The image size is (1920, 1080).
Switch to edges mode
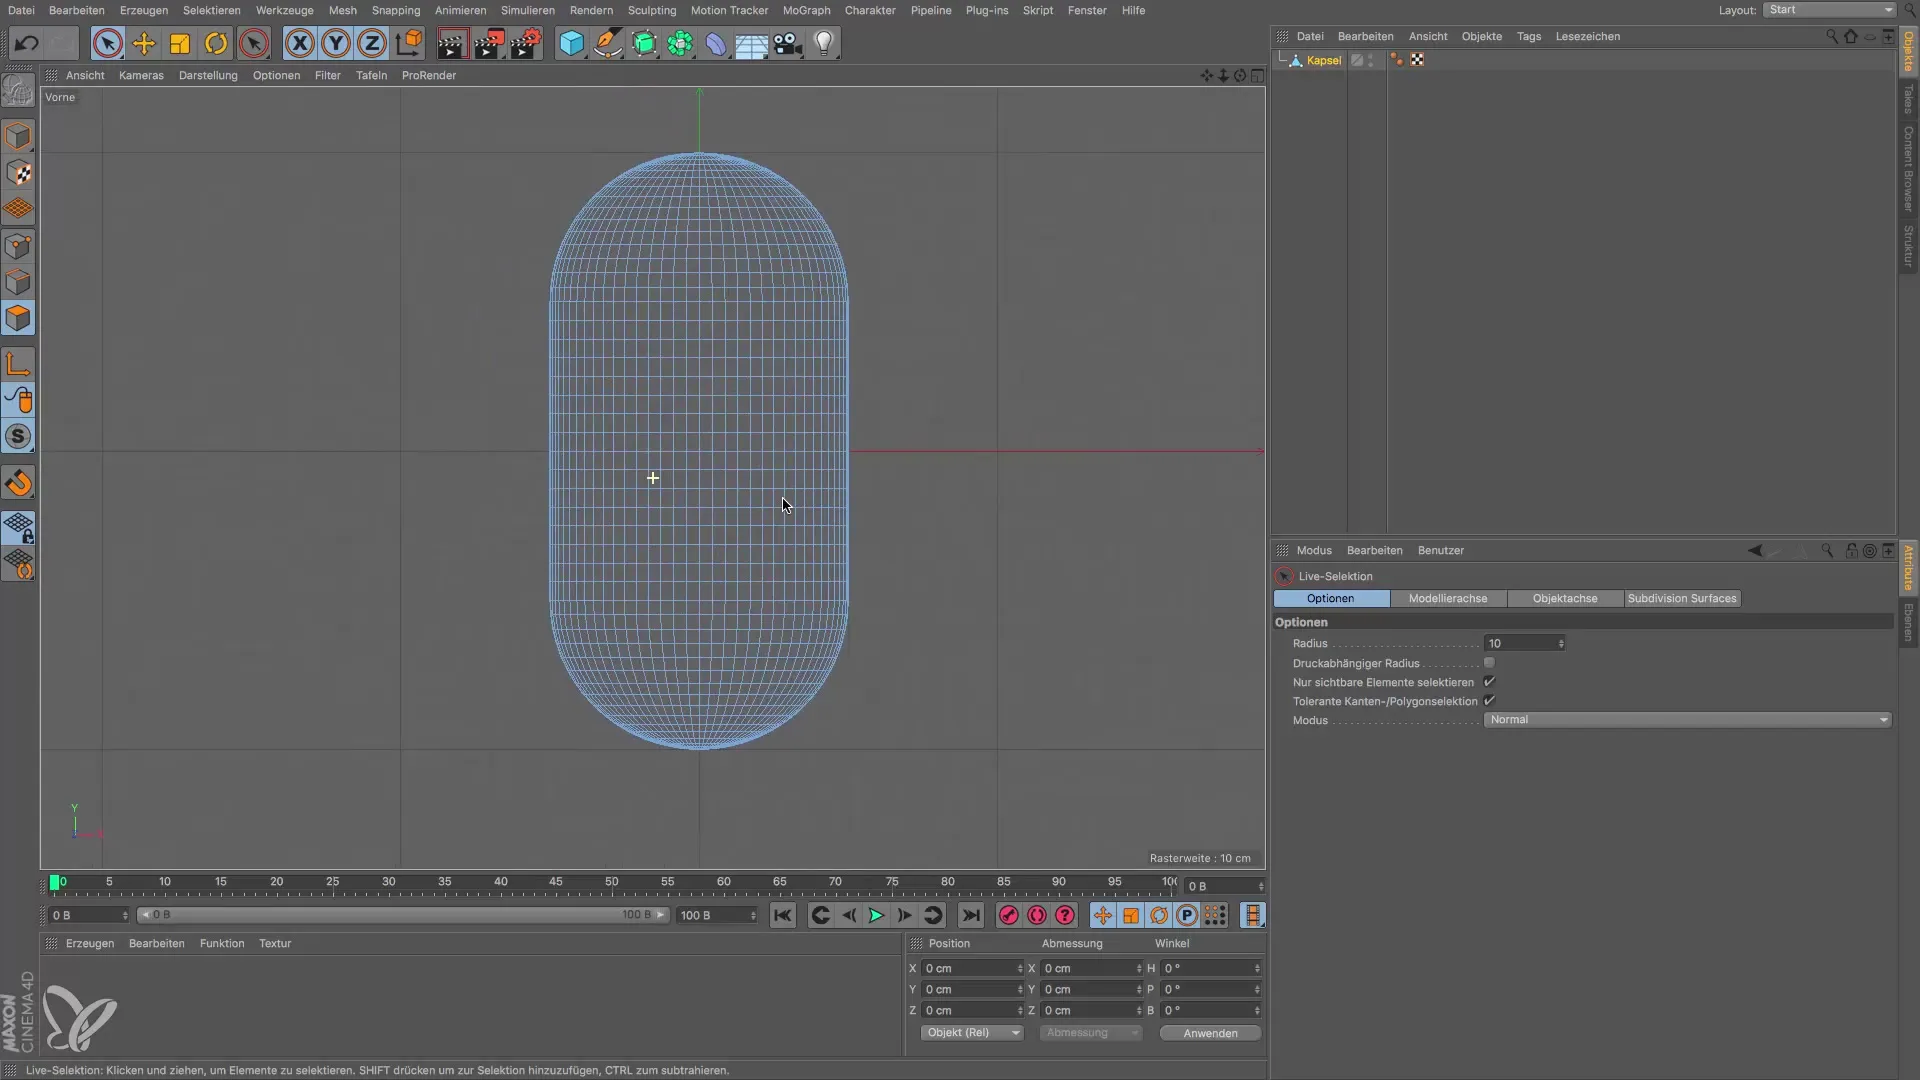[18, 282]
